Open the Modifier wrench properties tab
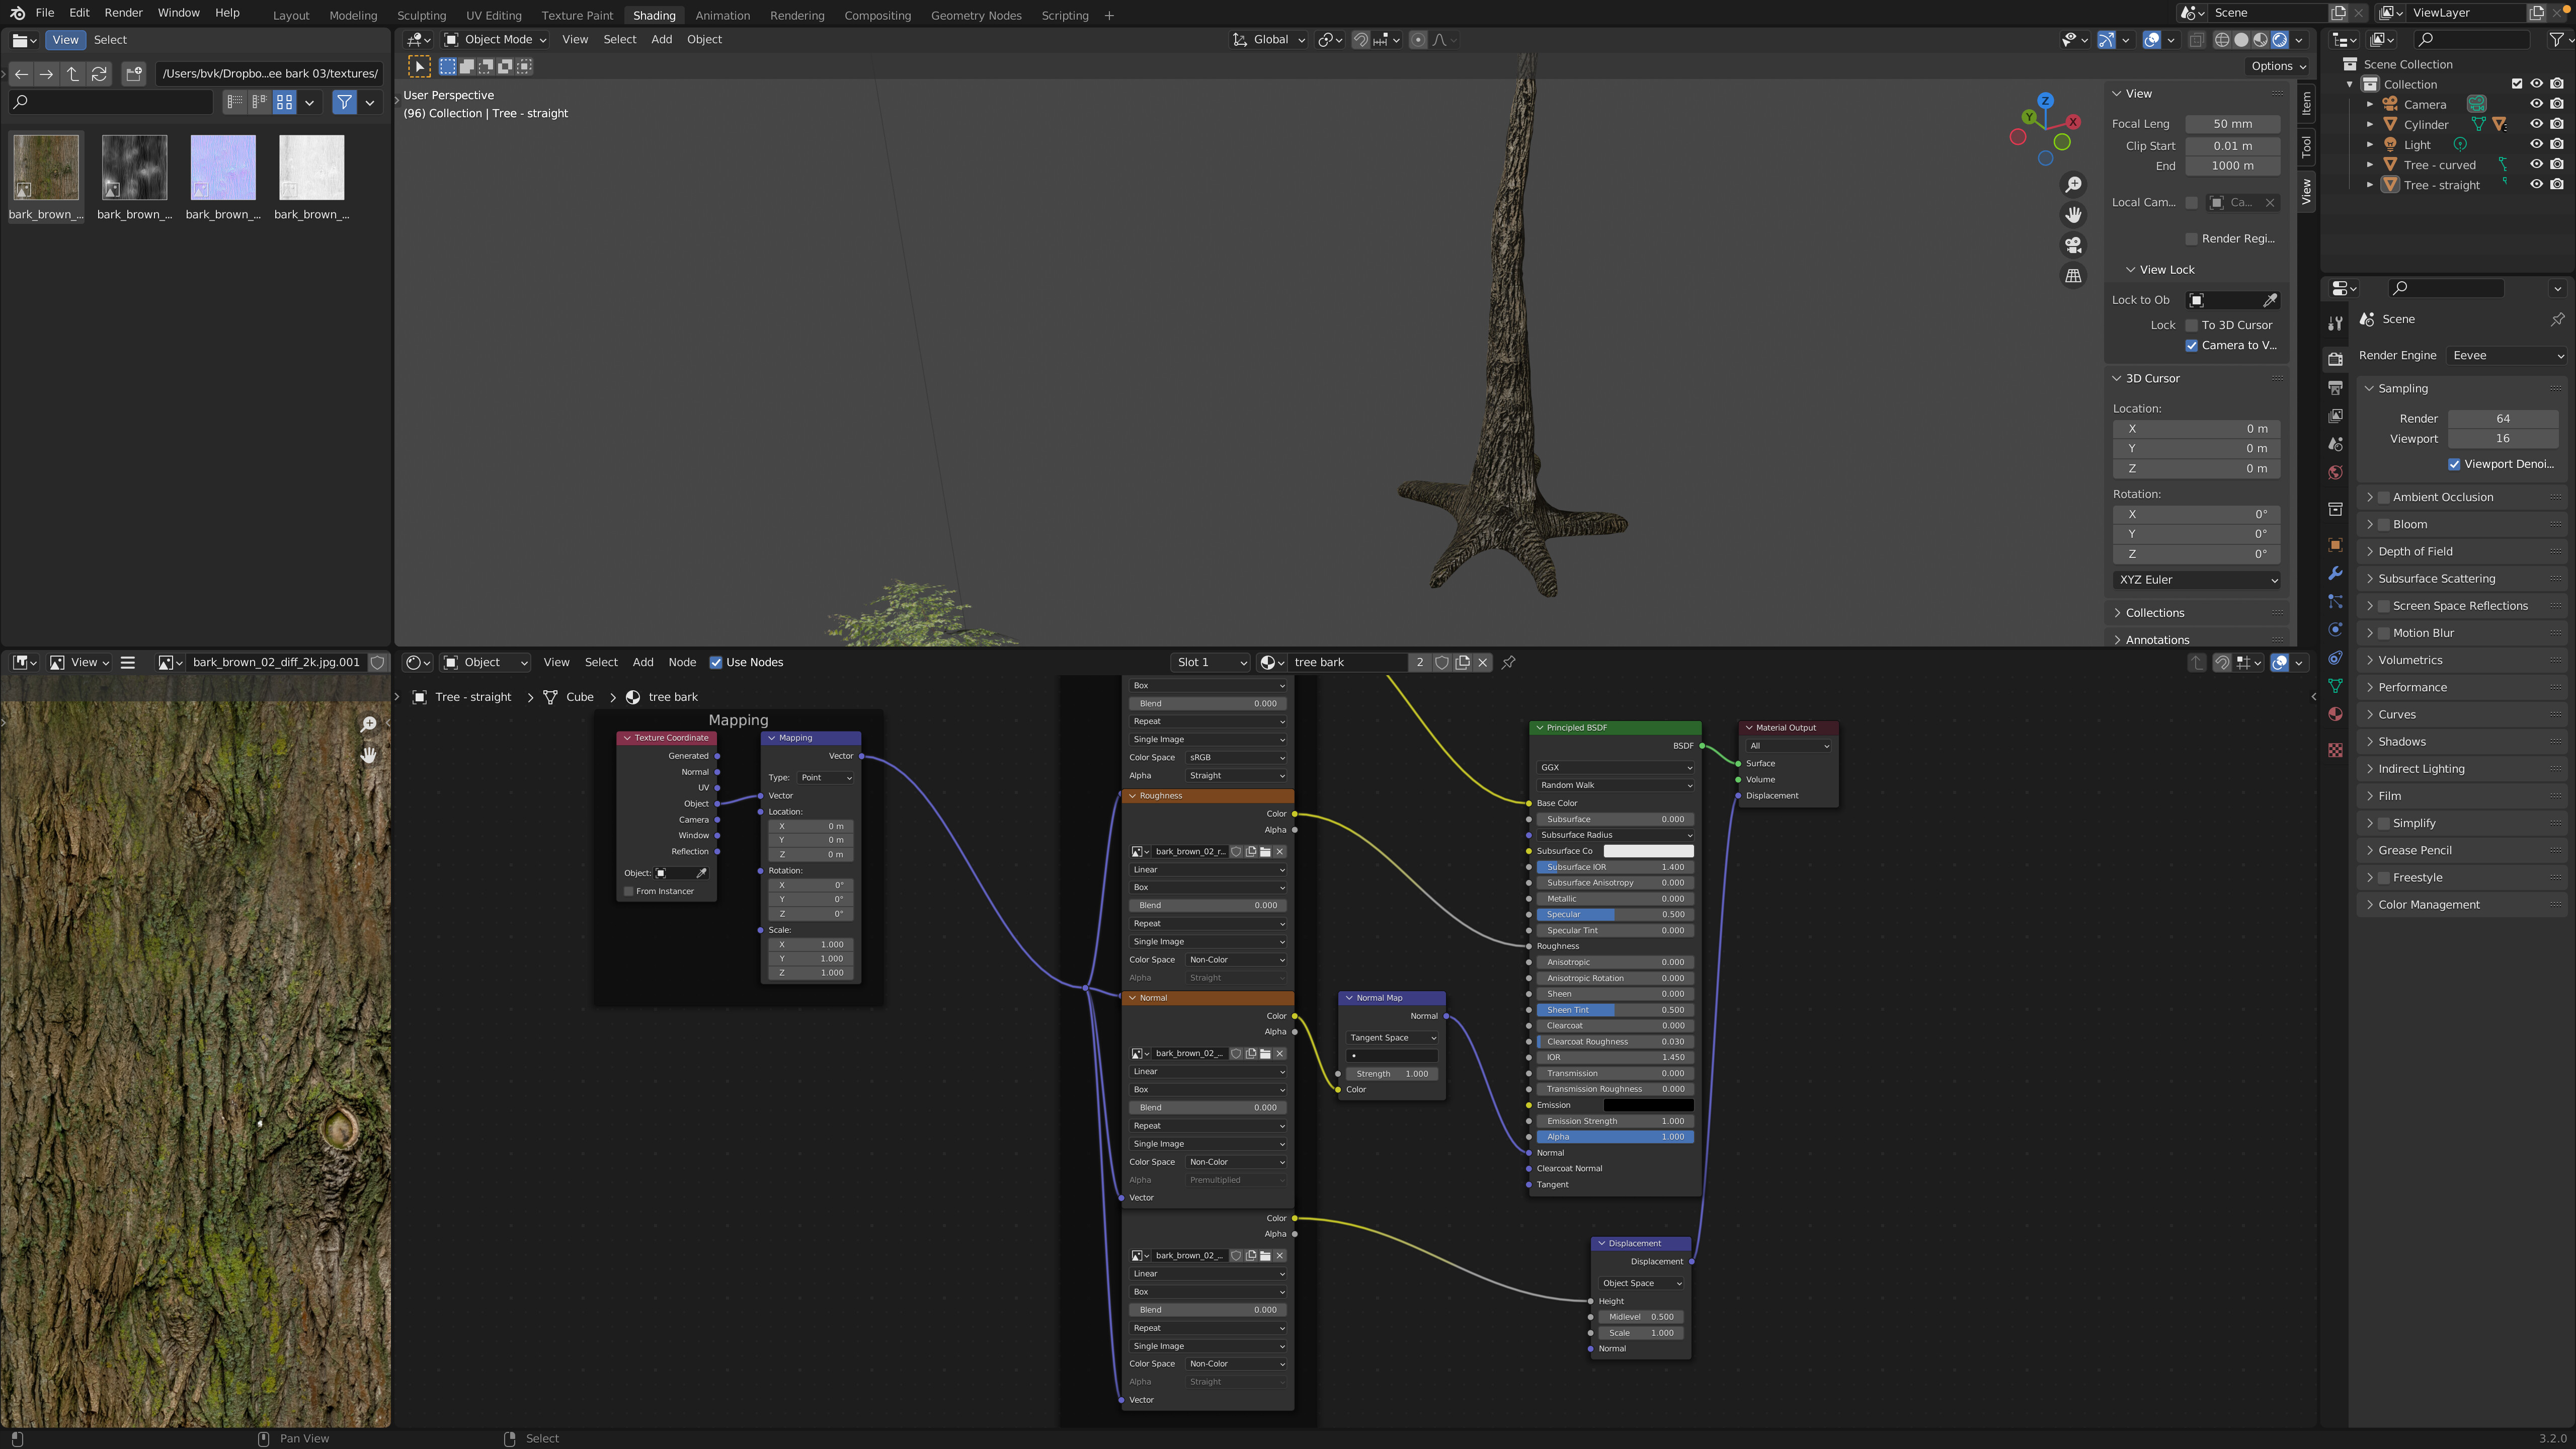This screenshot has height=1449, width=2576. (2335, 573)
